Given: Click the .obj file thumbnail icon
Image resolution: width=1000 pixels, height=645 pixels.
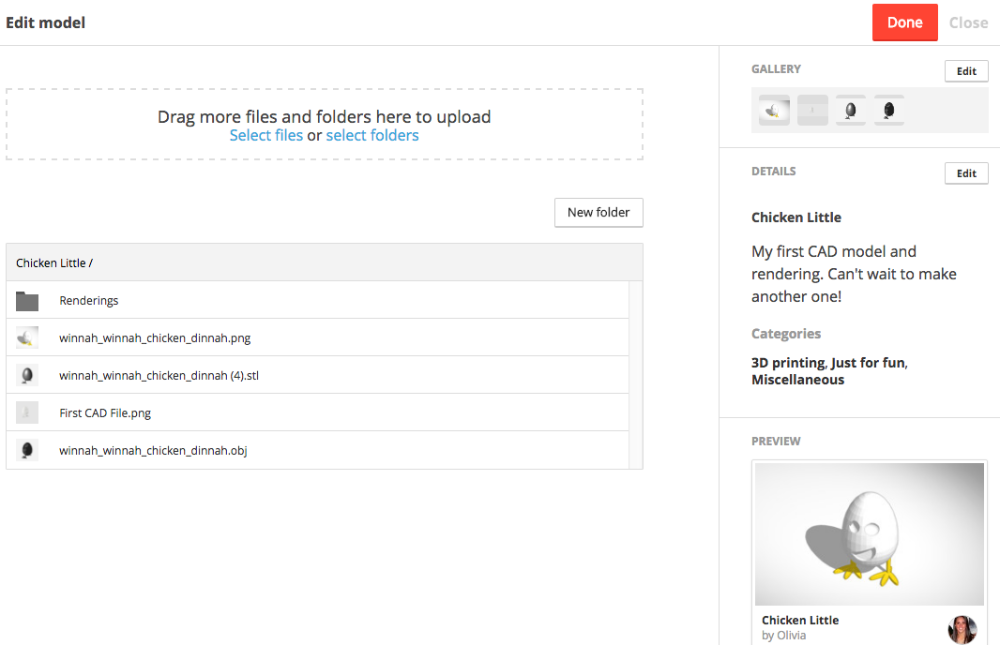Looking at the screenshot, I should [x=27, y=451].
